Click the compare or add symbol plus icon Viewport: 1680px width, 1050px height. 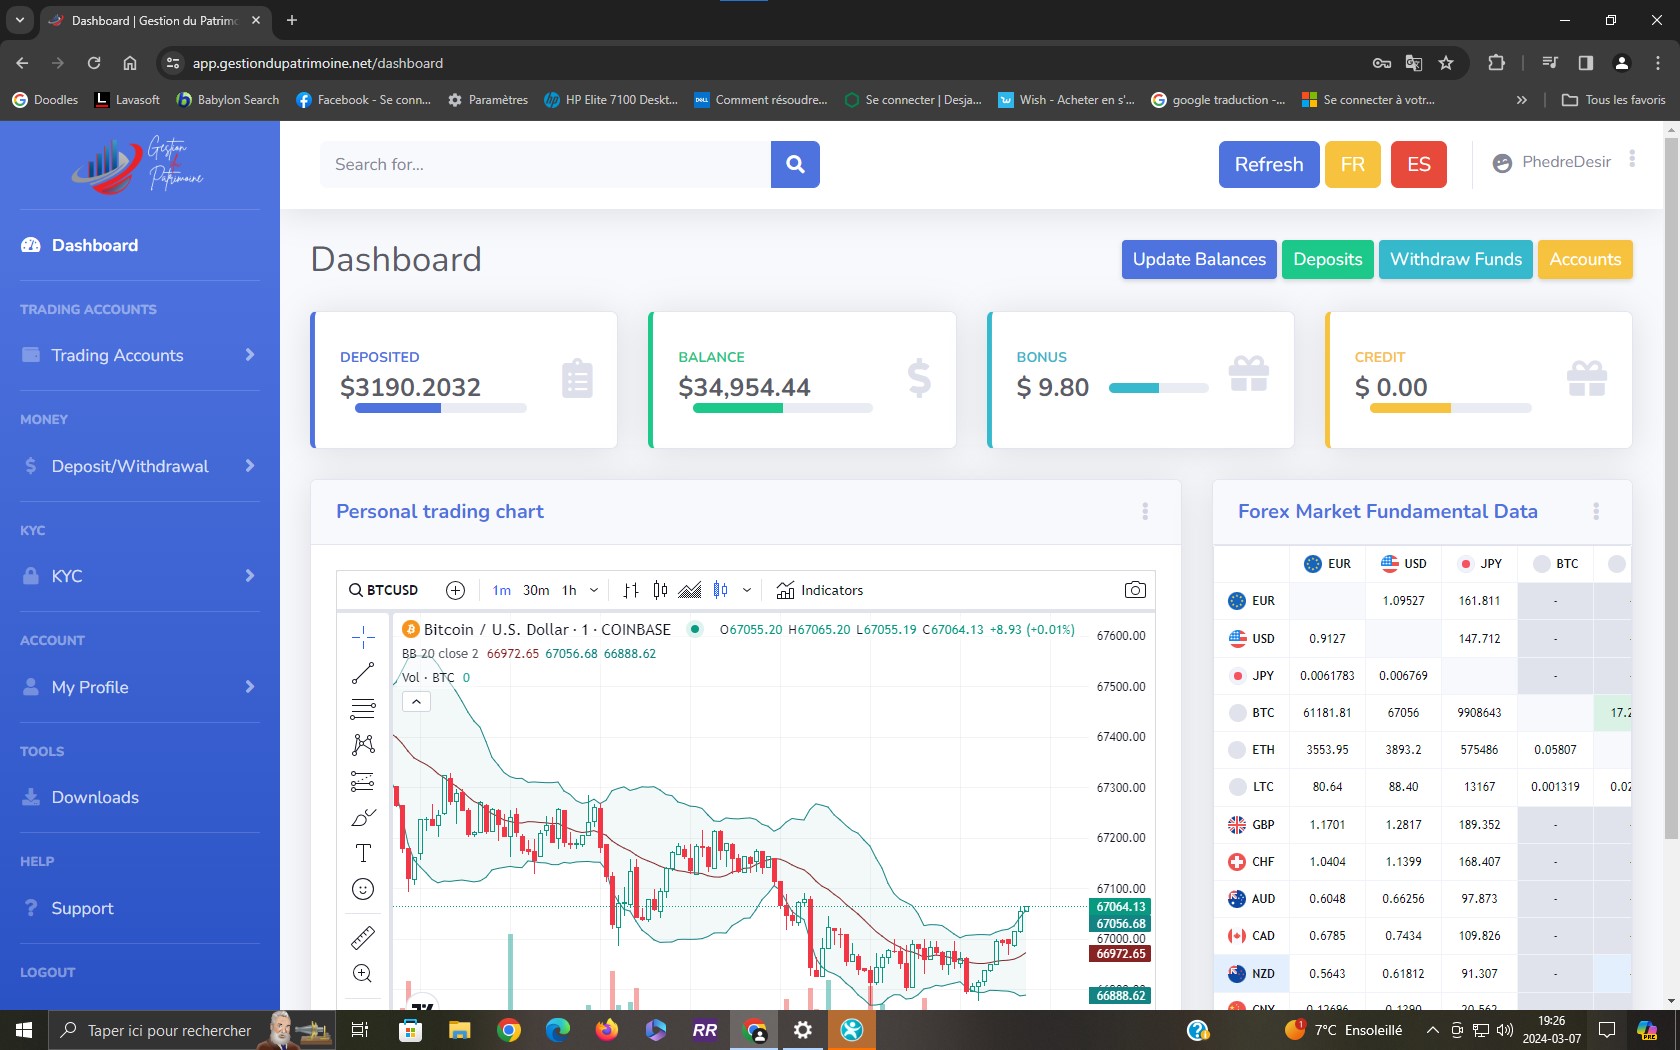click(x=455, y=590)
